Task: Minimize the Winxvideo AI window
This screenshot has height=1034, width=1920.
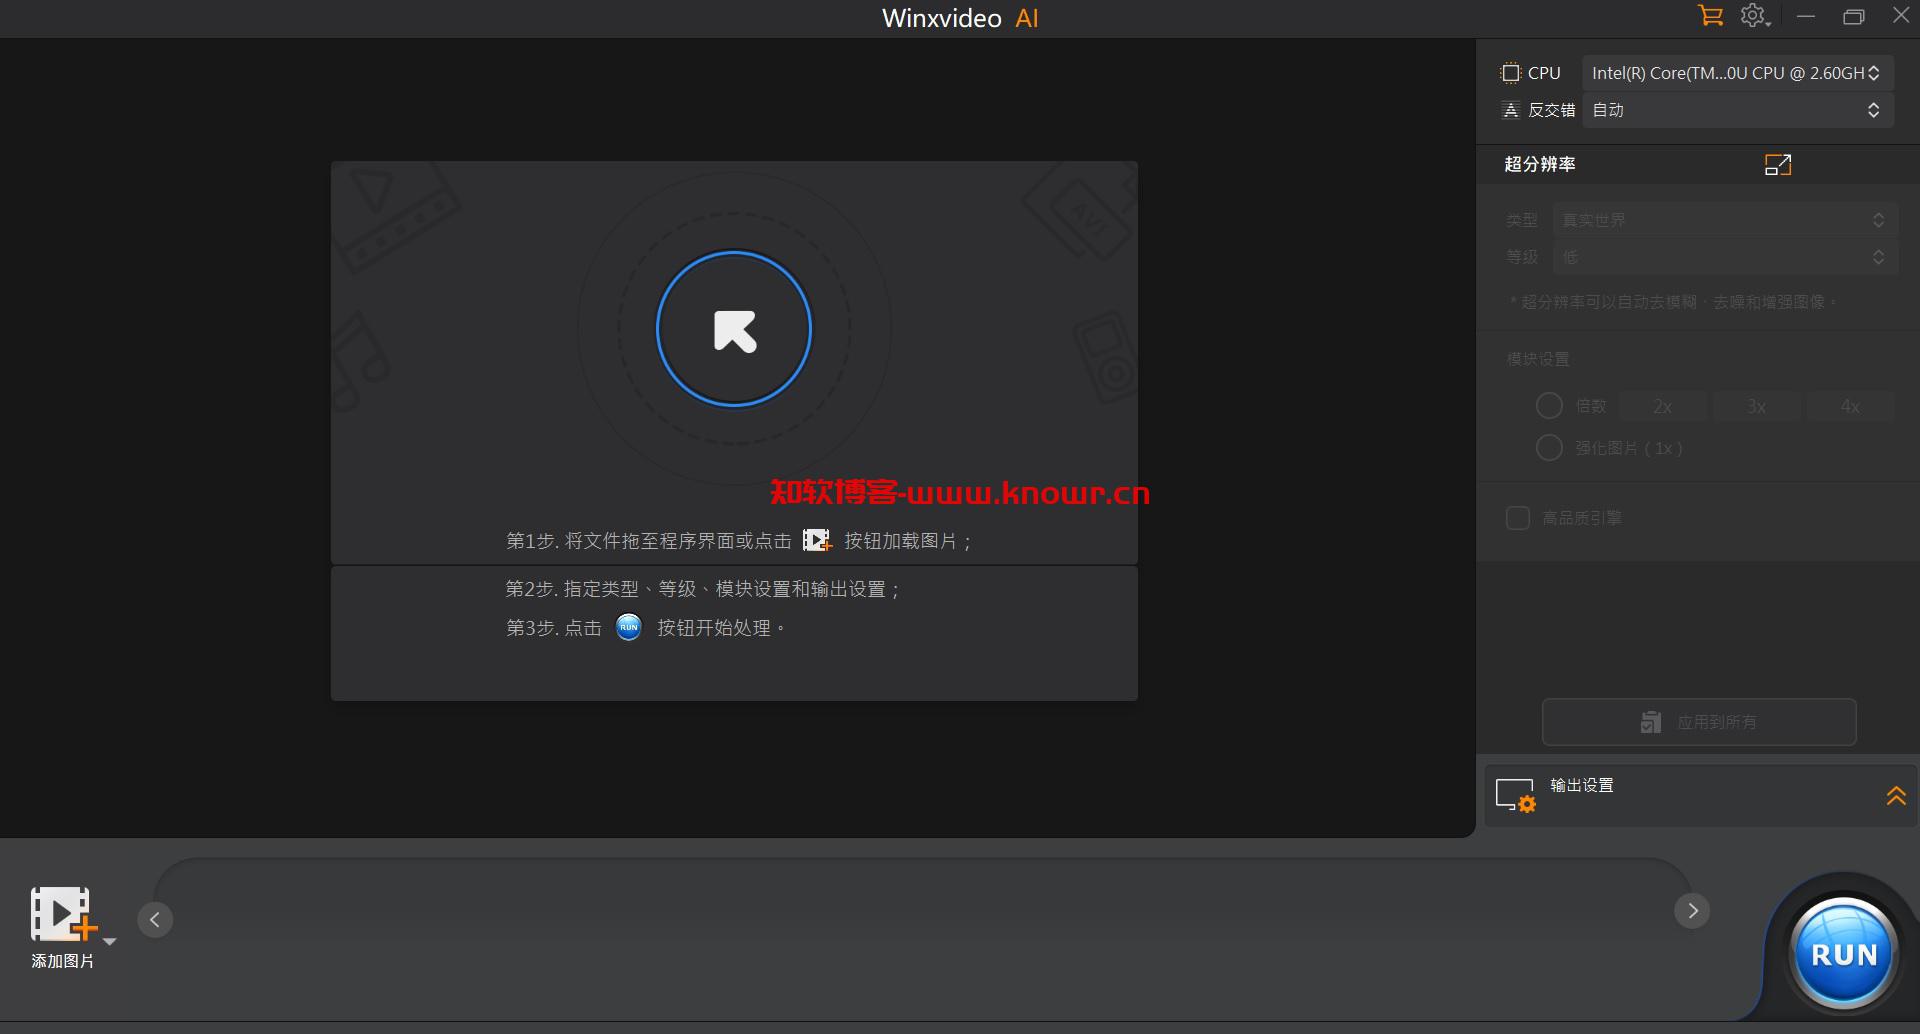Action: (1806, 16)
